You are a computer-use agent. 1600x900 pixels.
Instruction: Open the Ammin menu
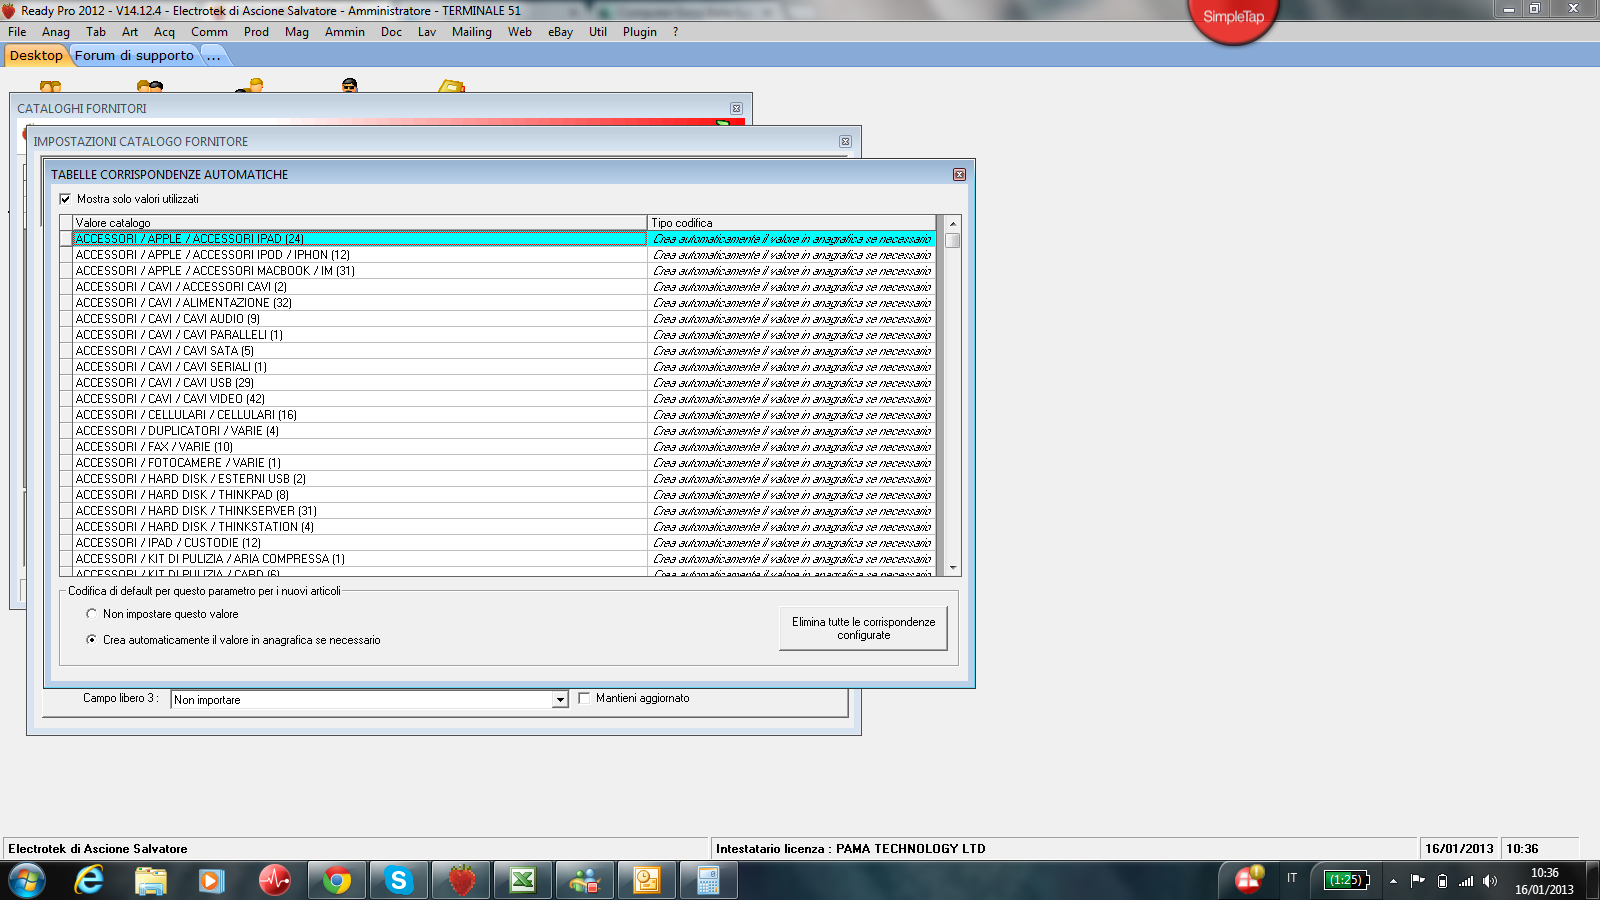point(345,32)
